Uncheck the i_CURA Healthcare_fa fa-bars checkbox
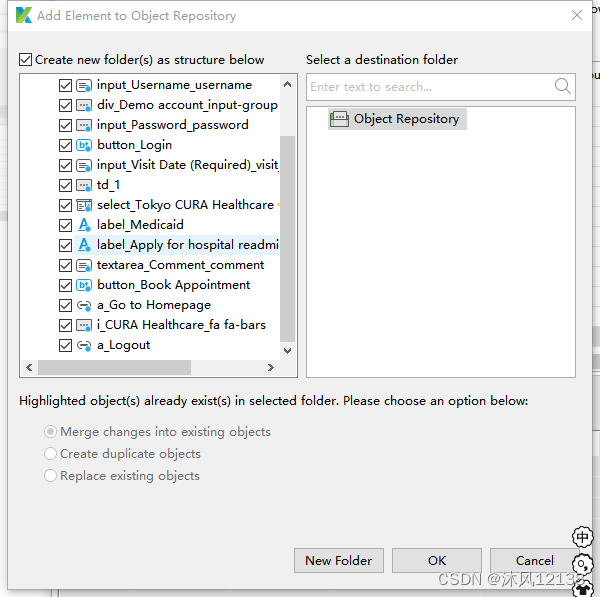 coord(65,325)
